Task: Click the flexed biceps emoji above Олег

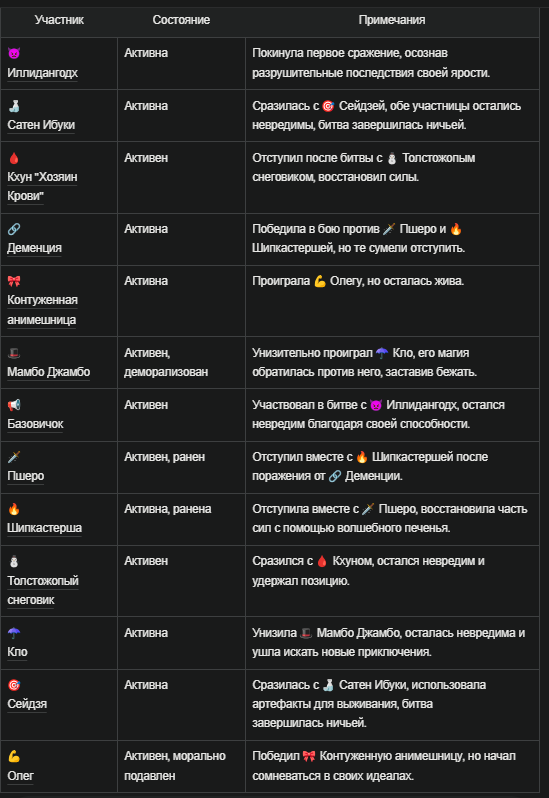Action: 14,756
